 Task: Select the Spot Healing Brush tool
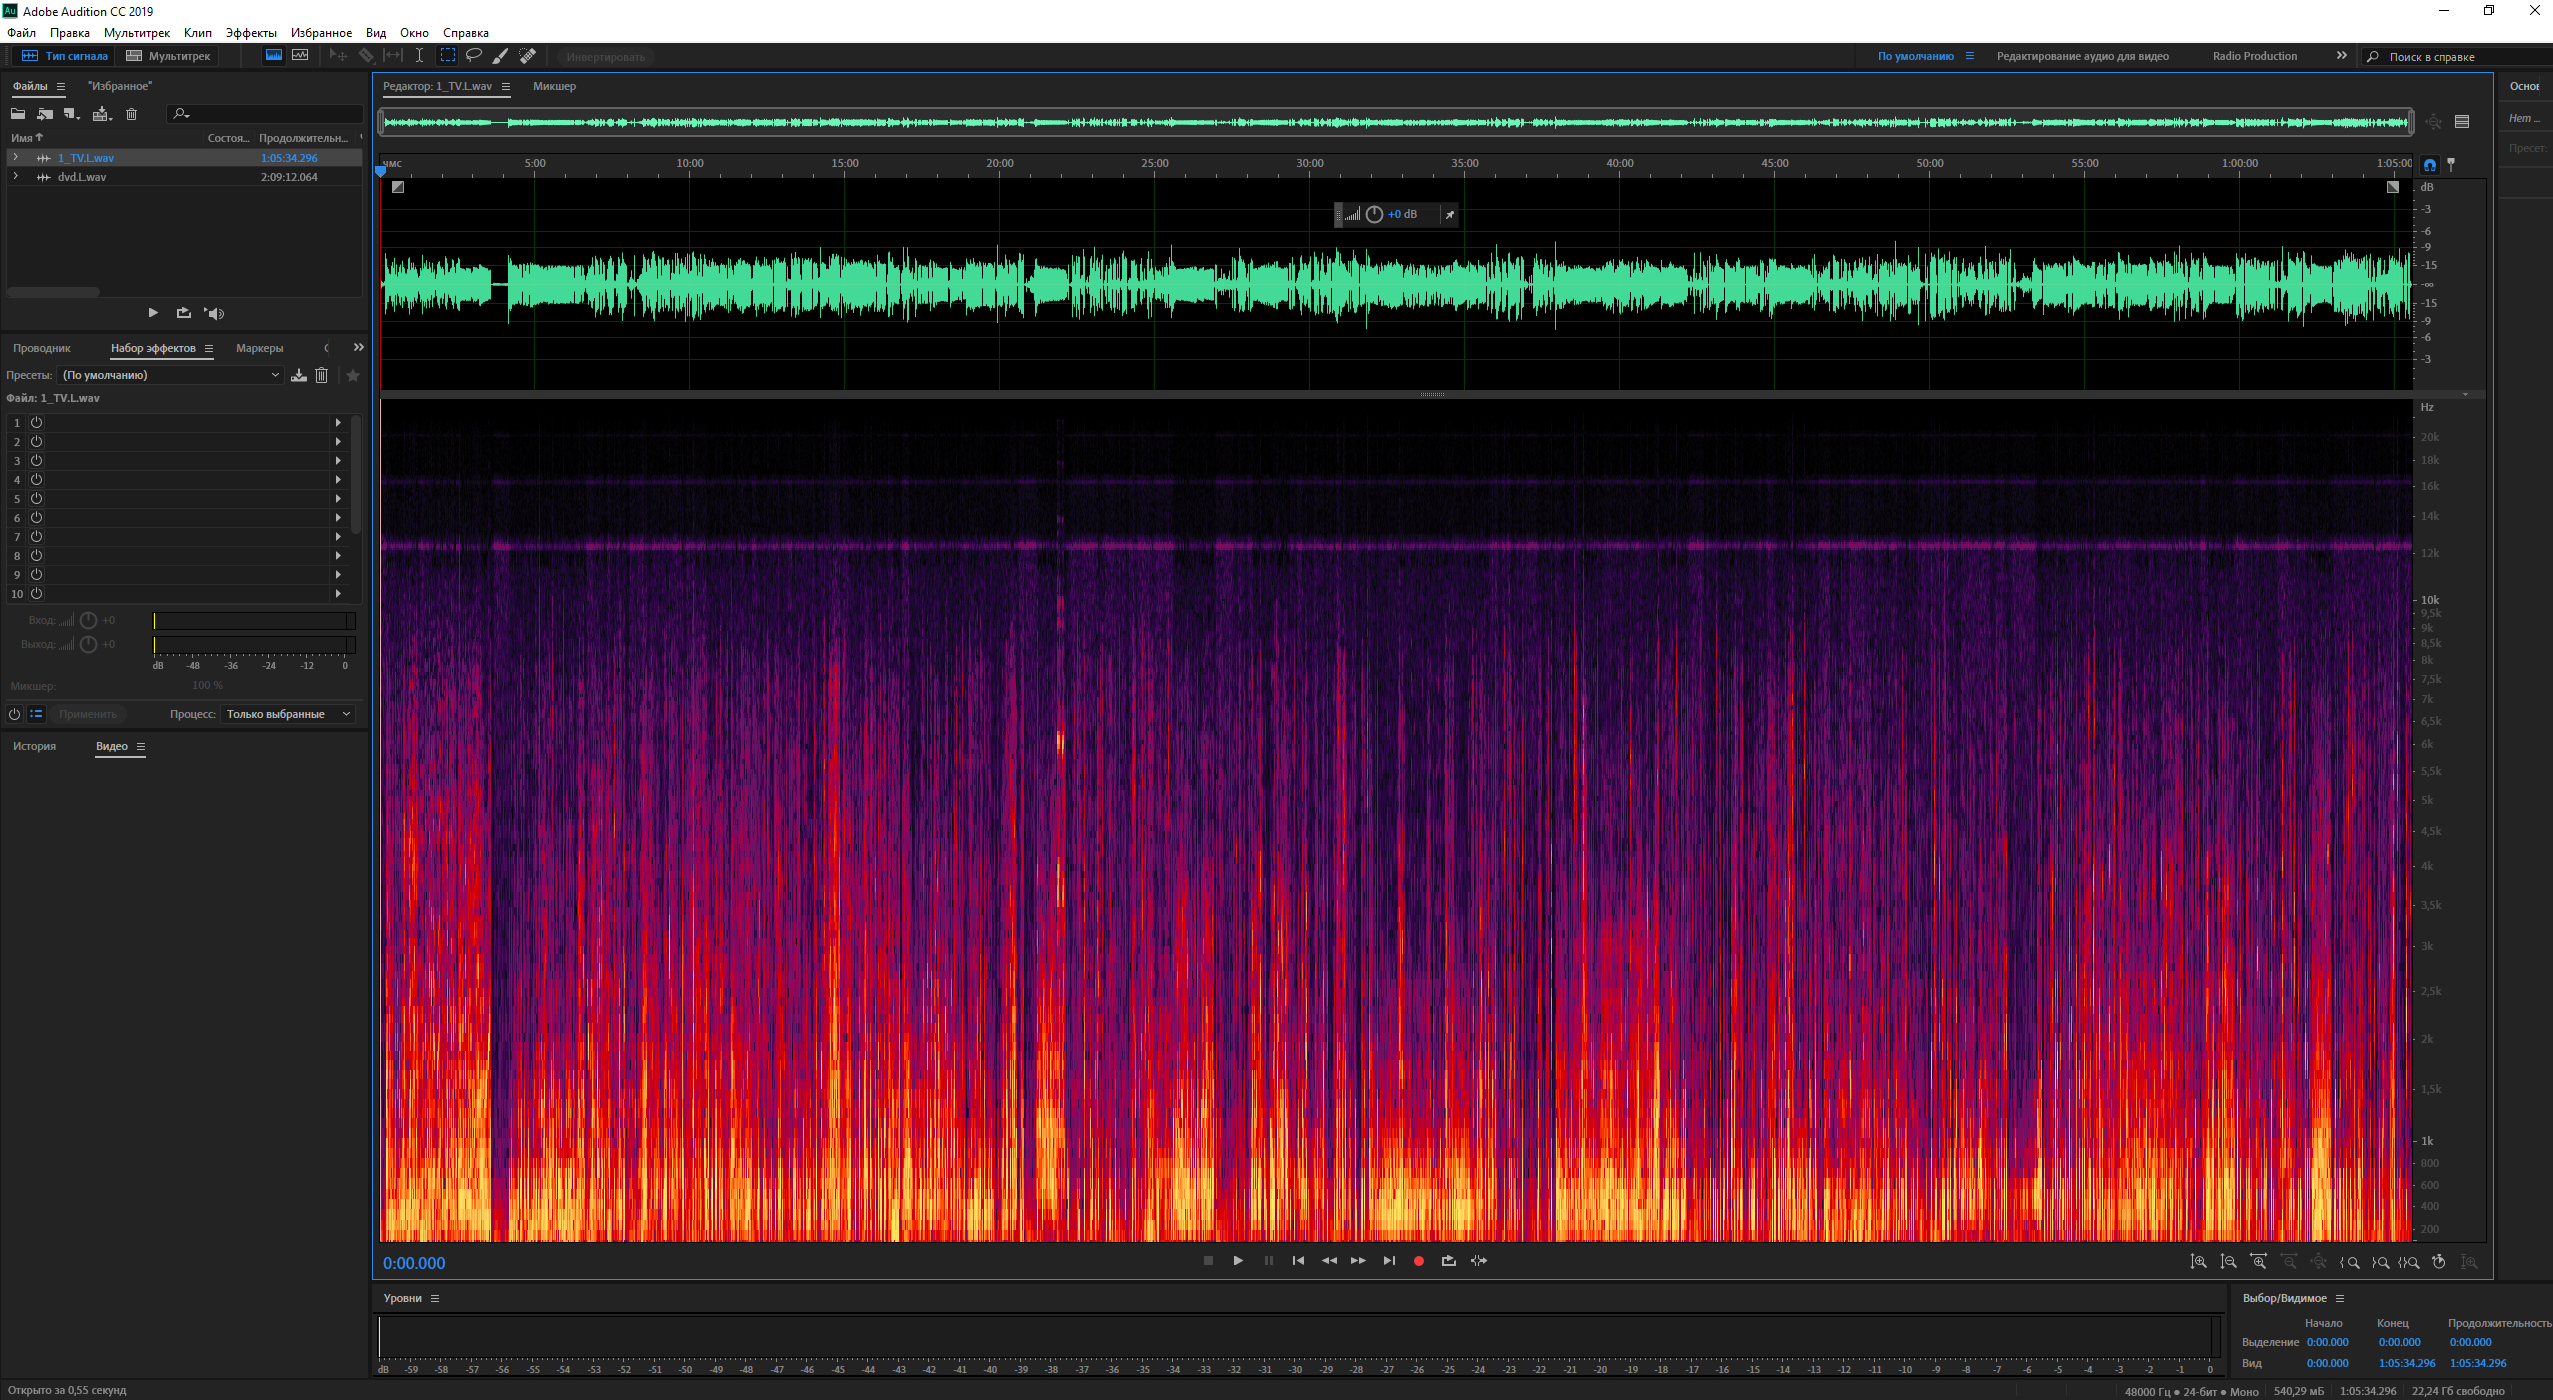click(x=527, y=56)
